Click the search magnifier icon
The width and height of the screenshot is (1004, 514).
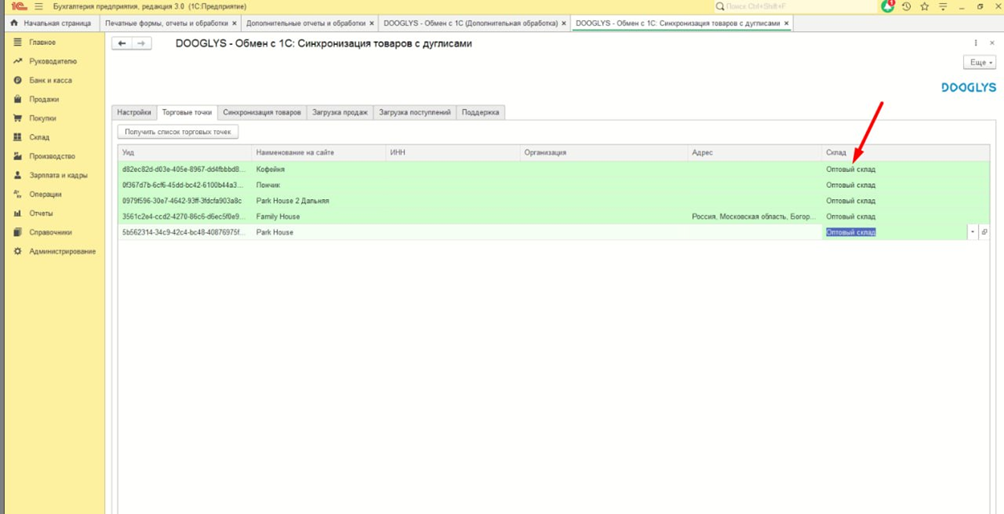click(720, 6)
